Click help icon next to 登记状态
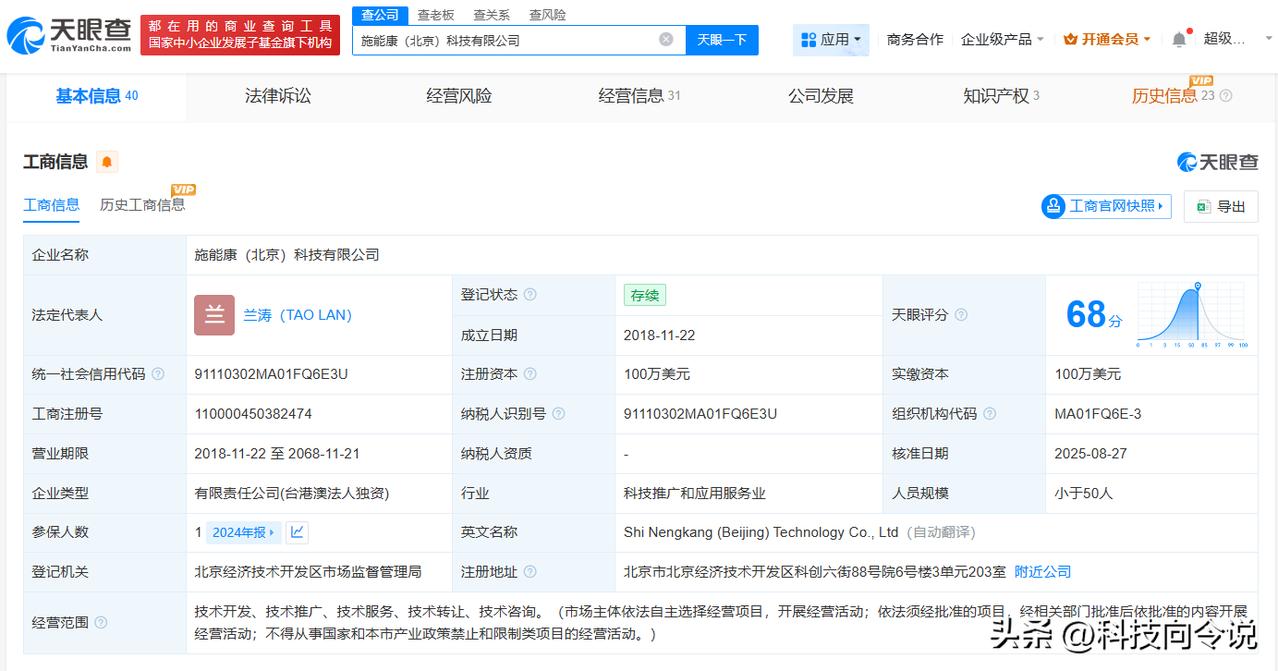This screenshot has height=671, width=1278. tap(530, 295)
